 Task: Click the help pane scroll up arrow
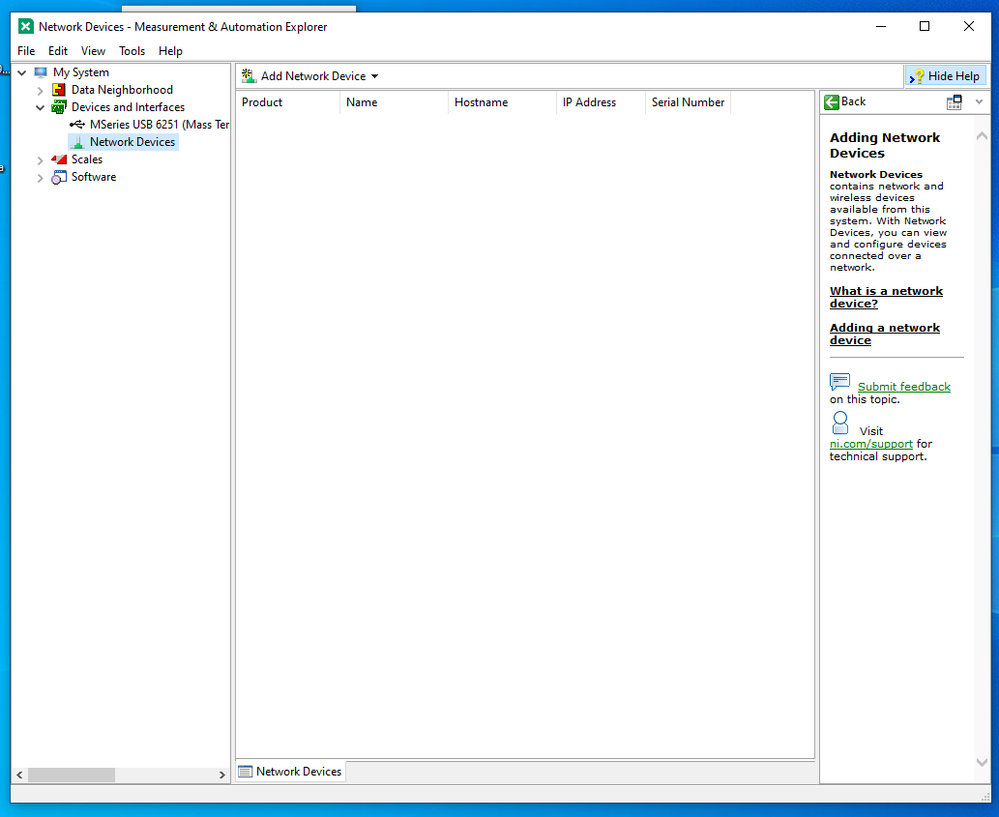point(982,136)
